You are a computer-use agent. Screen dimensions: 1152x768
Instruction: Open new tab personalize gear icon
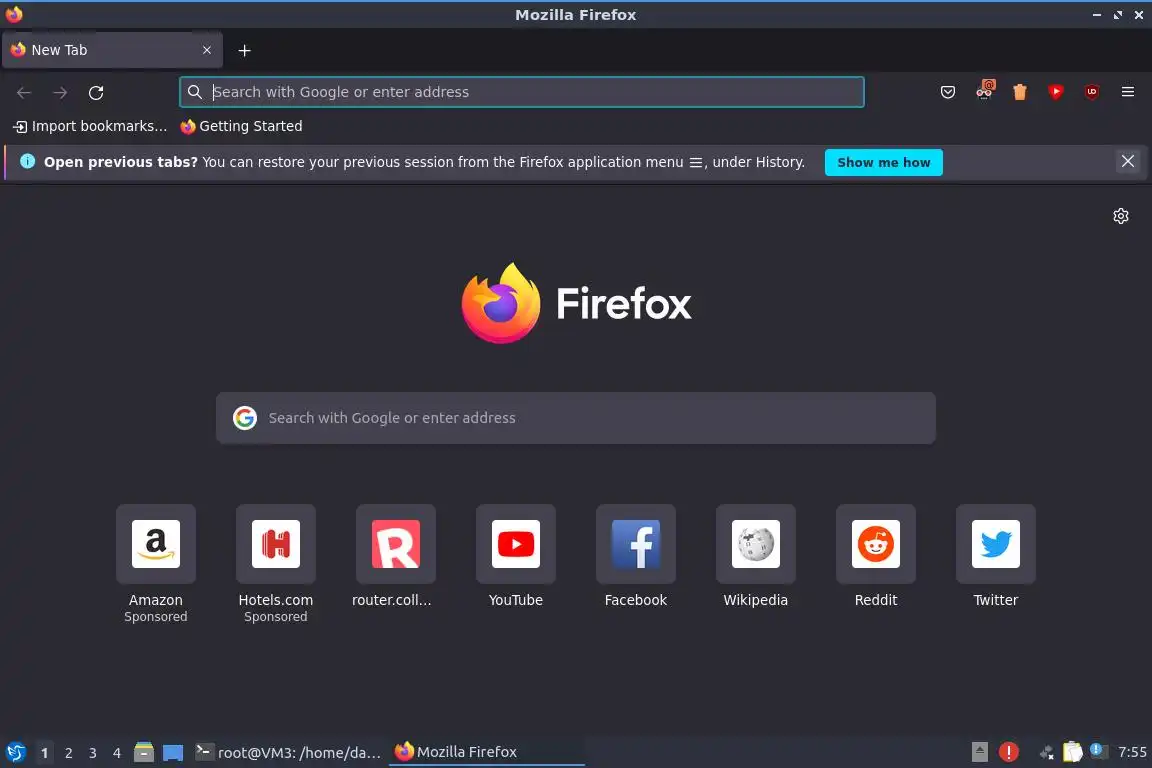pos(1120,216)
